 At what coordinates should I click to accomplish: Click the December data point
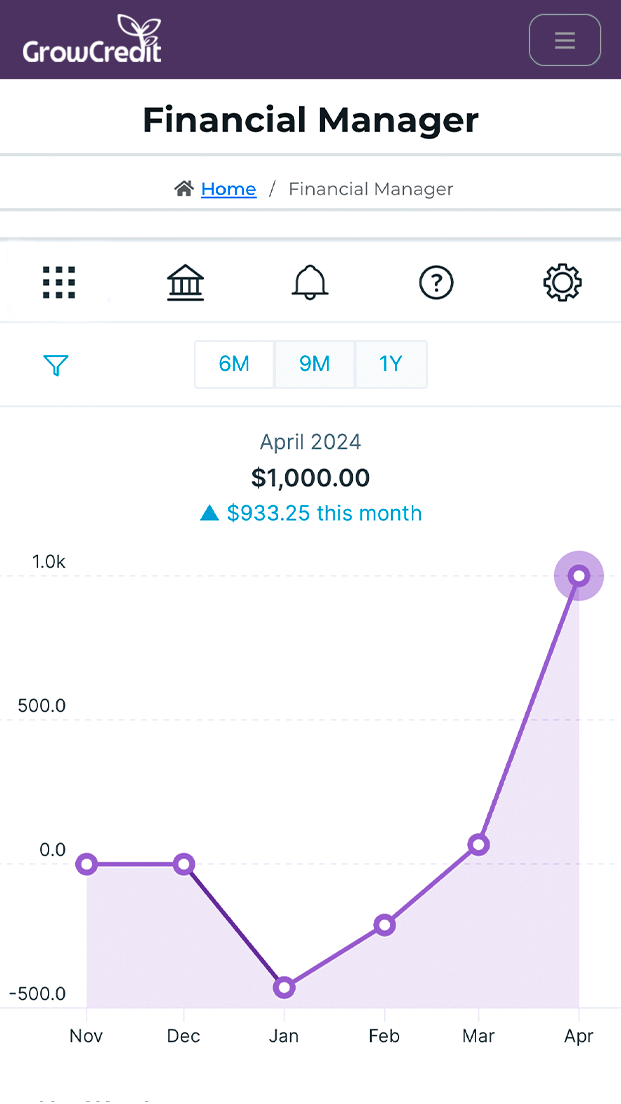point(184,864)
